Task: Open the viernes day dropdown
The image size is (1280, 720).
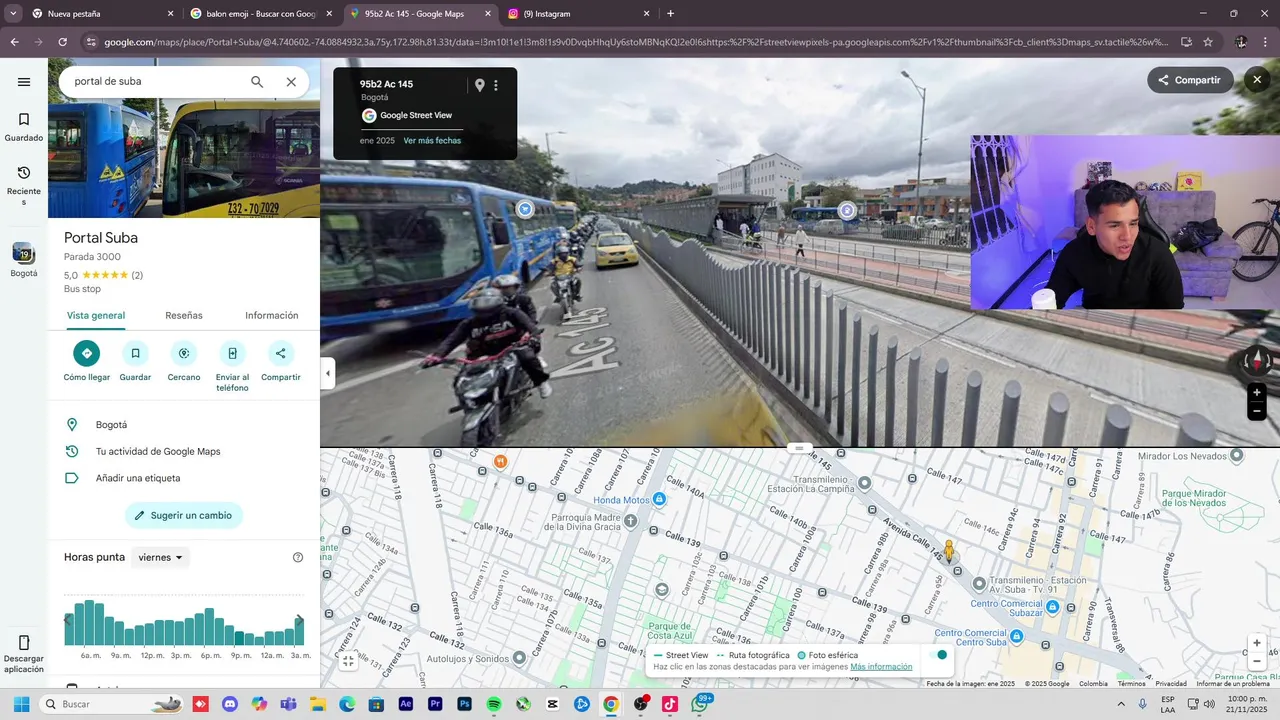Action: point(160,557)
